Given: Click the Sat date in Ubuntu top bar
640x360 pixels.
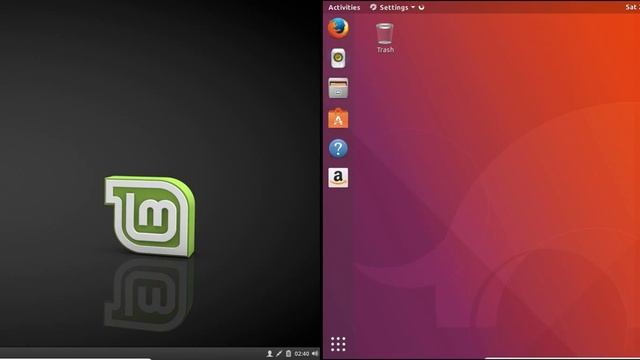Looking at the screenshot, I should click(x=633, y=7).
